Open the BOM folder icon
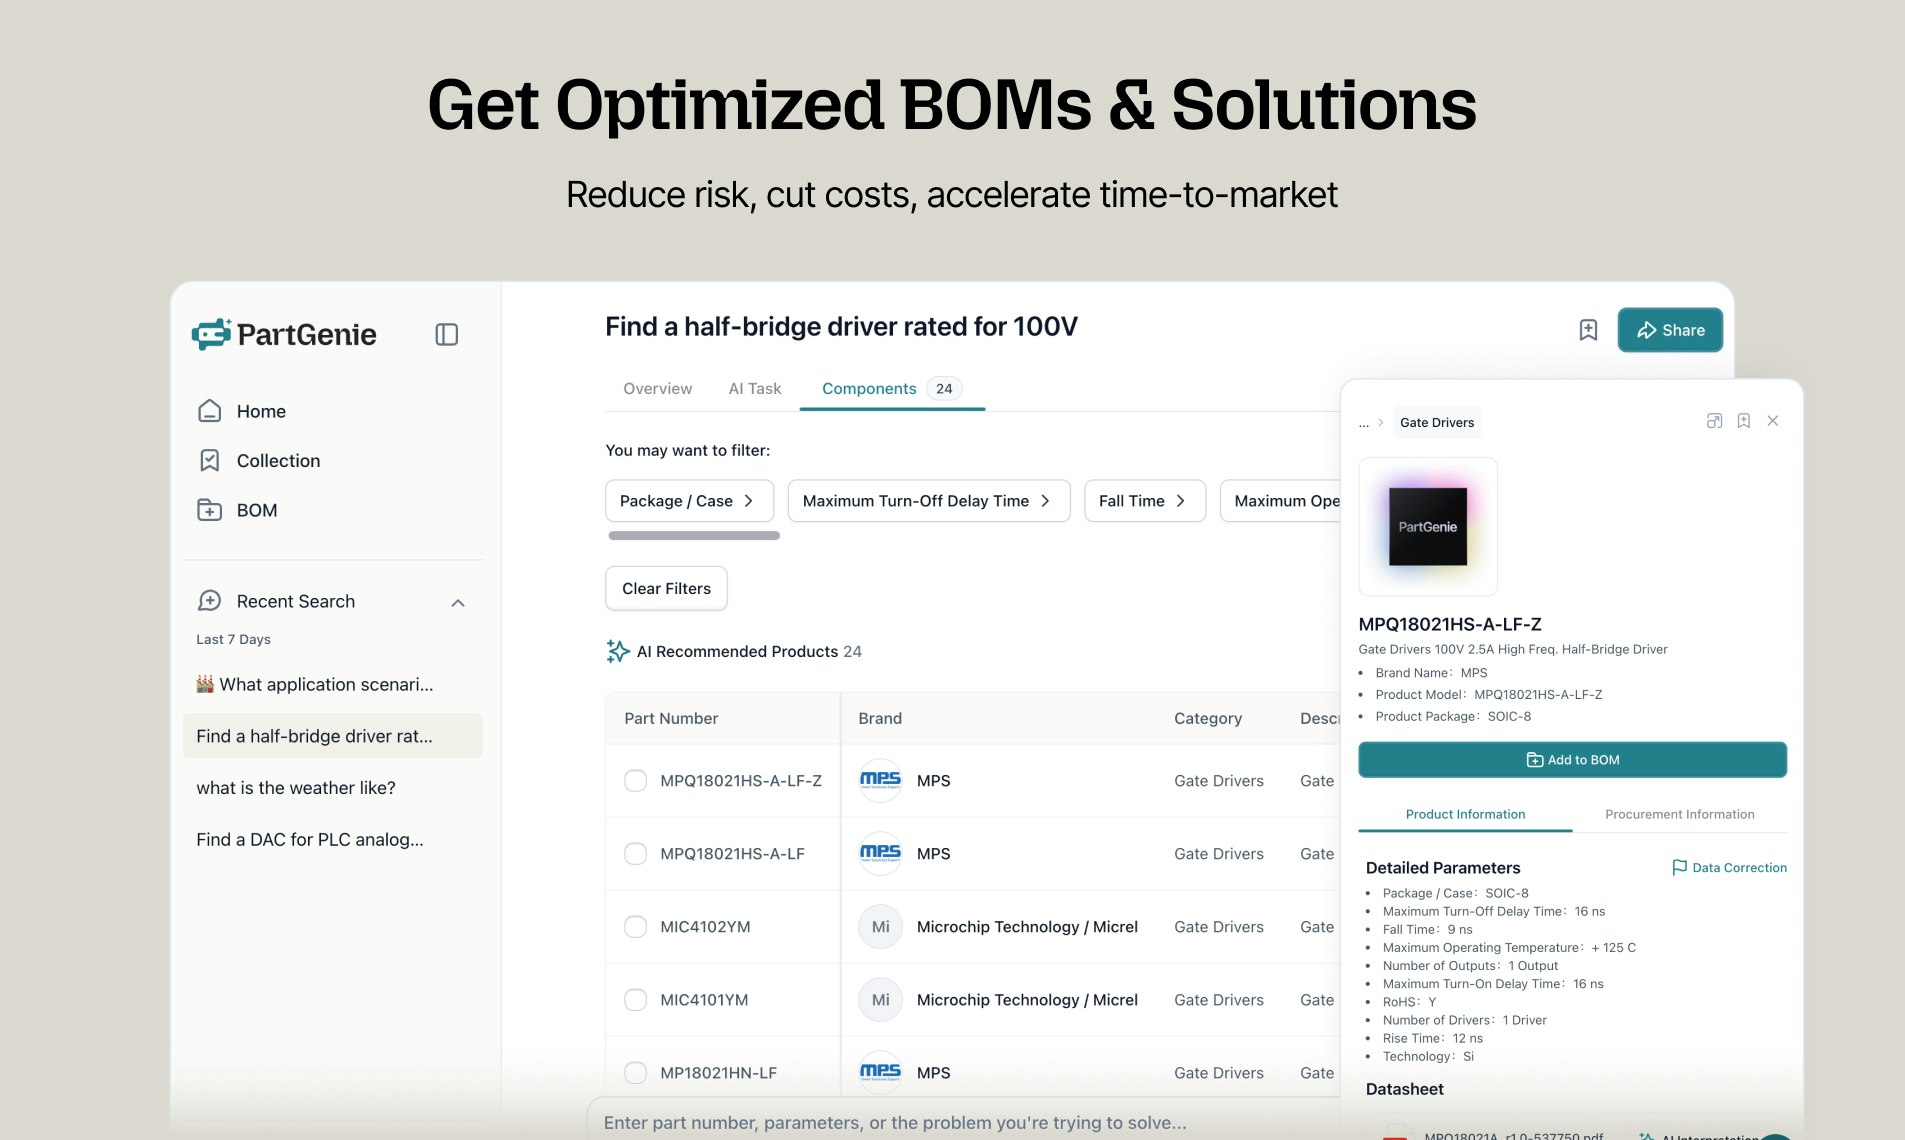1905x1140 pixels. (x=210, y=510)
